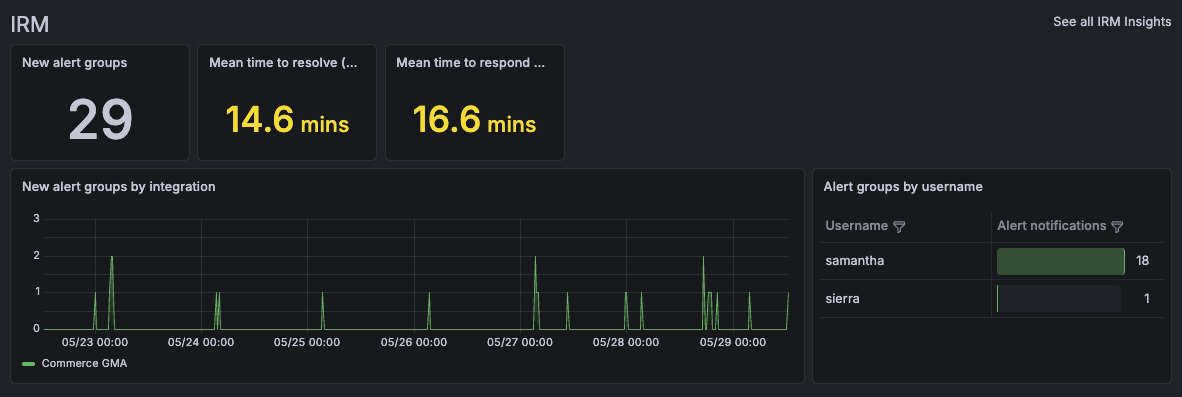Click the Commerce GMA legend label
1182x397 pixels.
coord(84,363)
